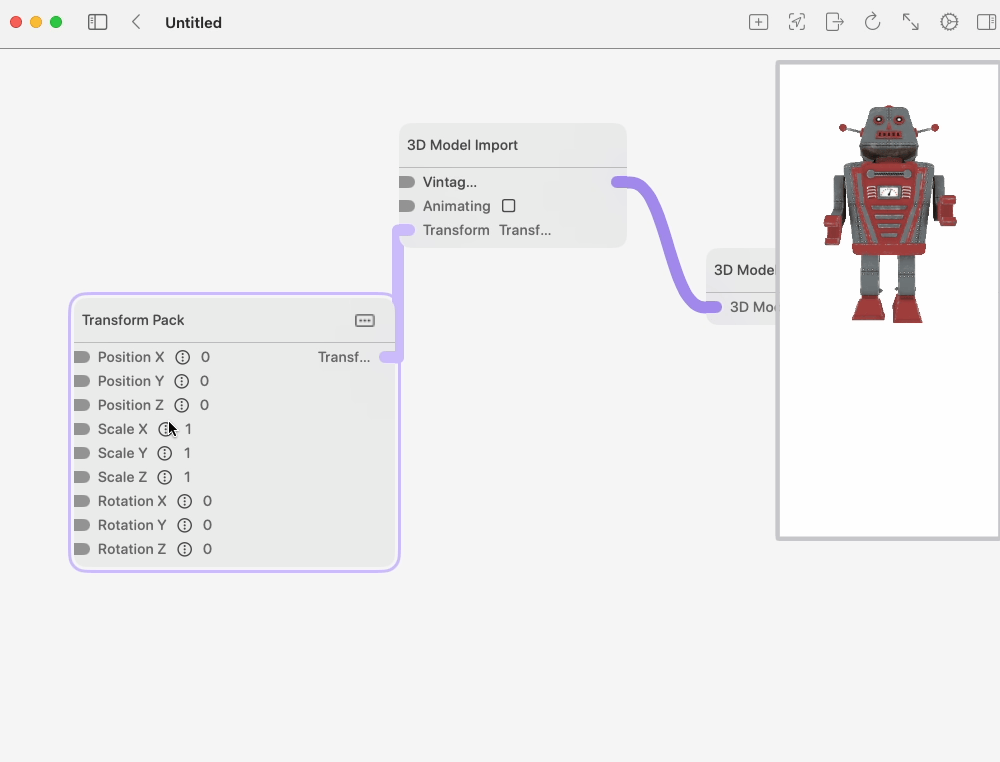
Task: Click the add node plus icon
Action: [758, 22]
